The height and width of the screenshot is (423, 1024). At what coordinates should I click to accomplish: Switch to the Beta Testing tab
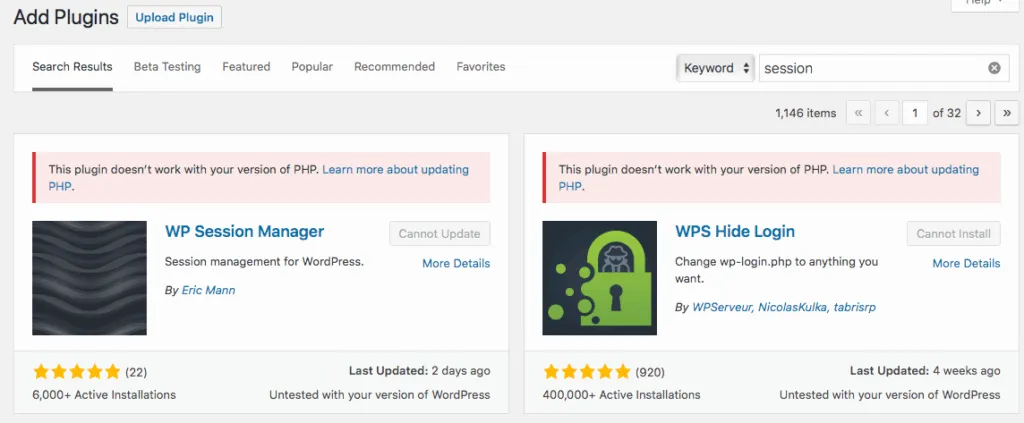point(167,67)
